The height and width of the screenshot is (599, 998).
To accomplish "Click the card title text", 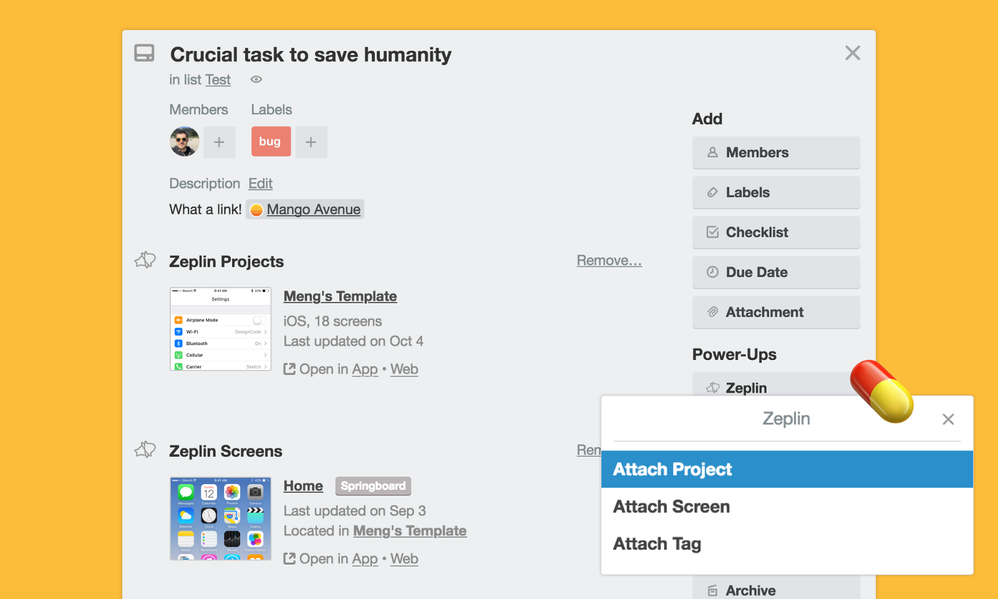I will pos(311,55).
